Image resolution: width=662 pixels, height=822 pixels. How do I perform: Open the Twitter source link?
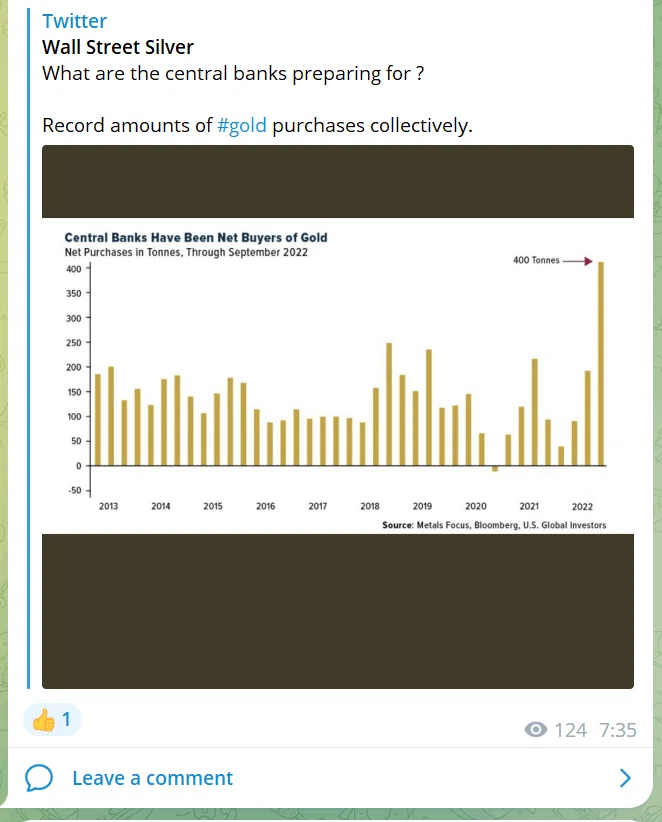74,21
